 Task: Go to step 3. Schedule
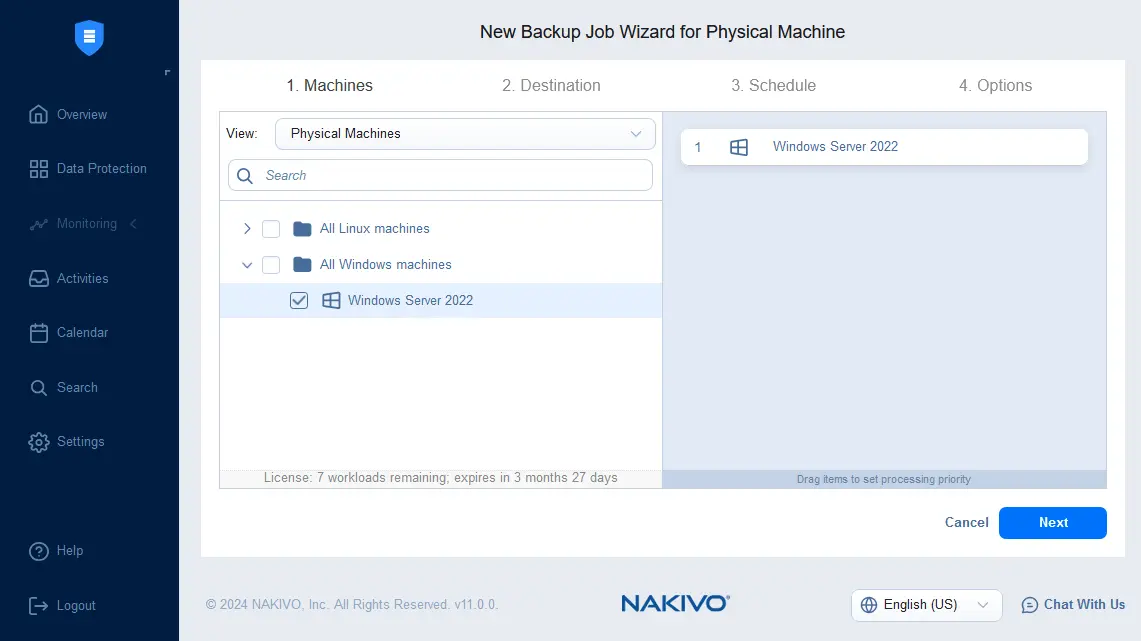[774, 85]
